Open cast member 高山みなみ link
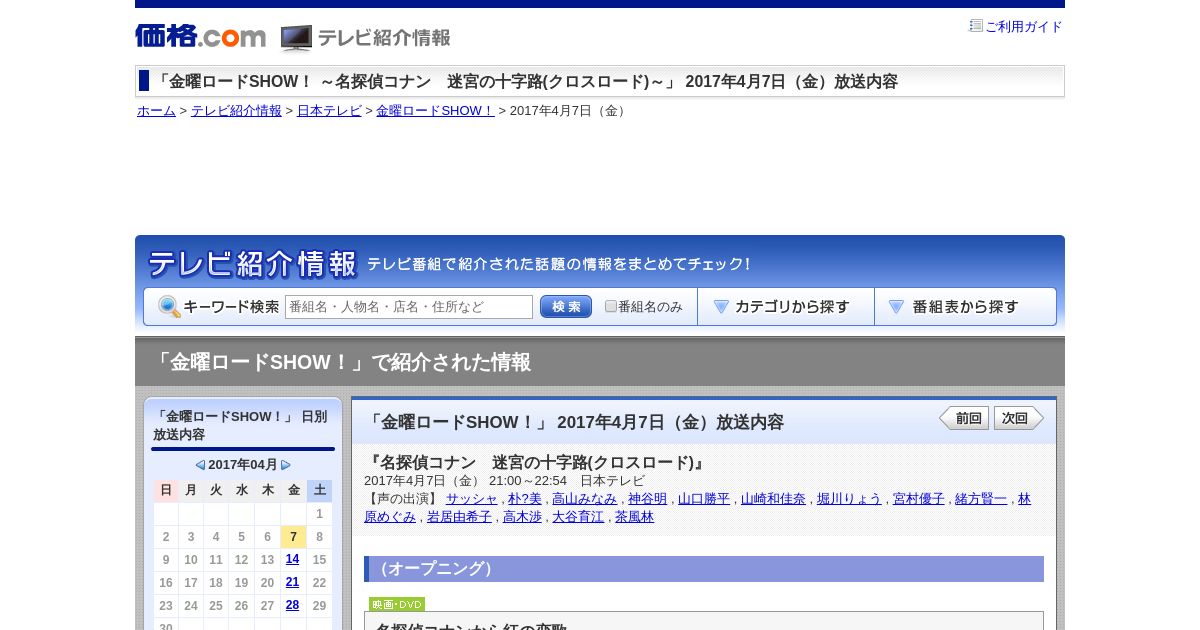 point(584,499)
